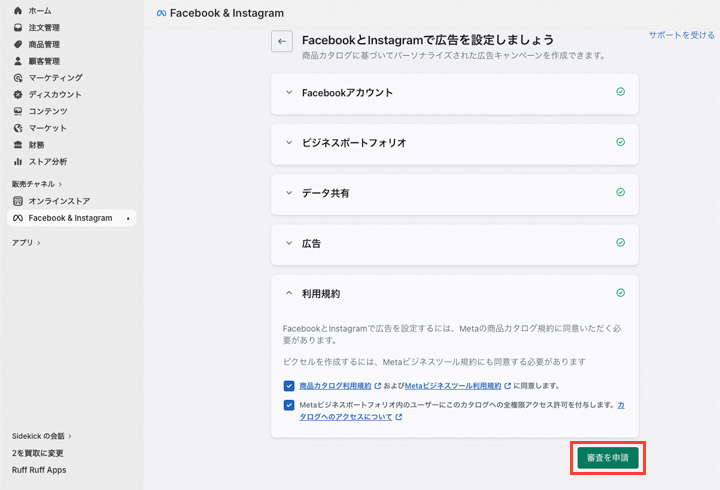Viewport: 720px width, 490px height.
Task: Uncheck the 商品カタログ利用規約 agreement checkbox
Action: [x=289, y=386]
